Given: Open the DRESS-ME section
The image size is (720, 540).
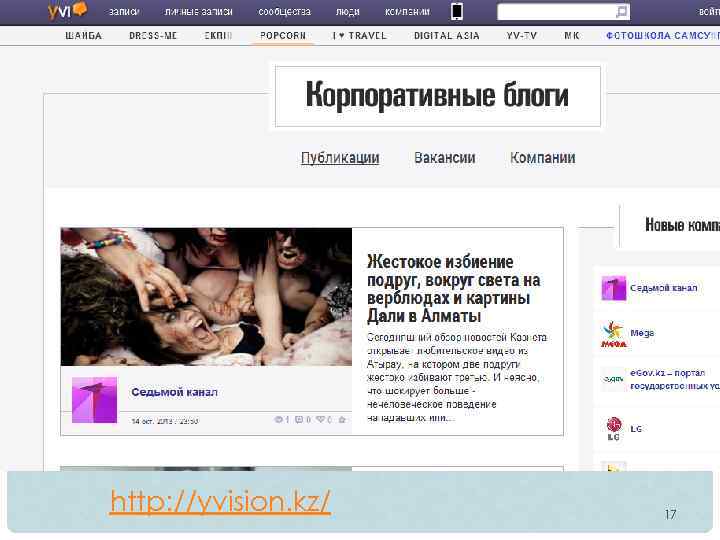Looking at the screenshot, I should (153, 36).
